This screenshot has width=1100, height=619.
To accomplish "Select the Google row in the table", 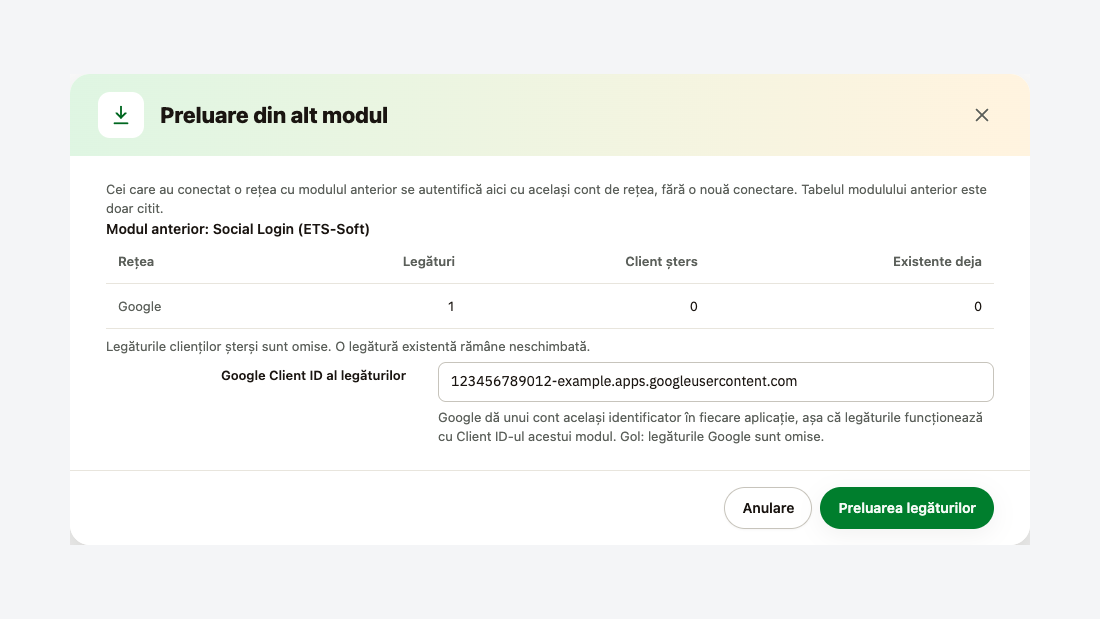I will click(x=550, y=307).
